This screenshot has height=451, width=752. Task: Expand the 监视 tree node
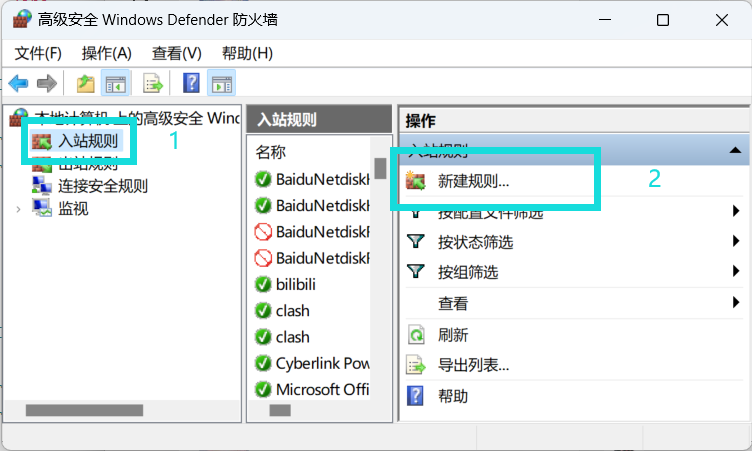click(x=19, y=208)
